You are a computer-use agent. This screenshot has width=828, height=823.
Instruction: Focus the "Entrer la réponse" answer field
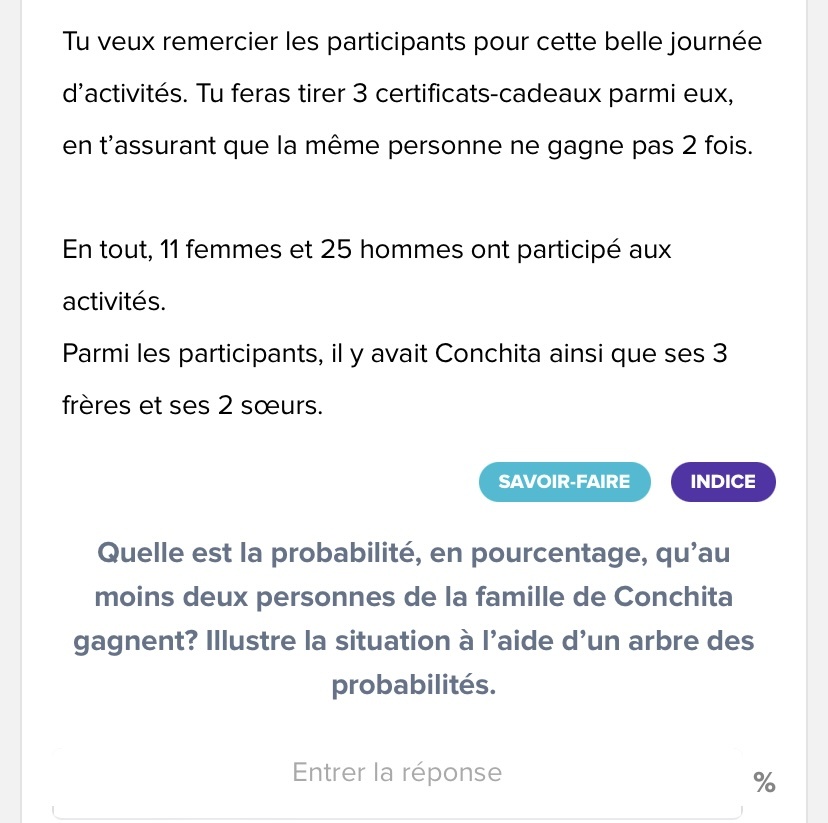click(x=397, y=773)
